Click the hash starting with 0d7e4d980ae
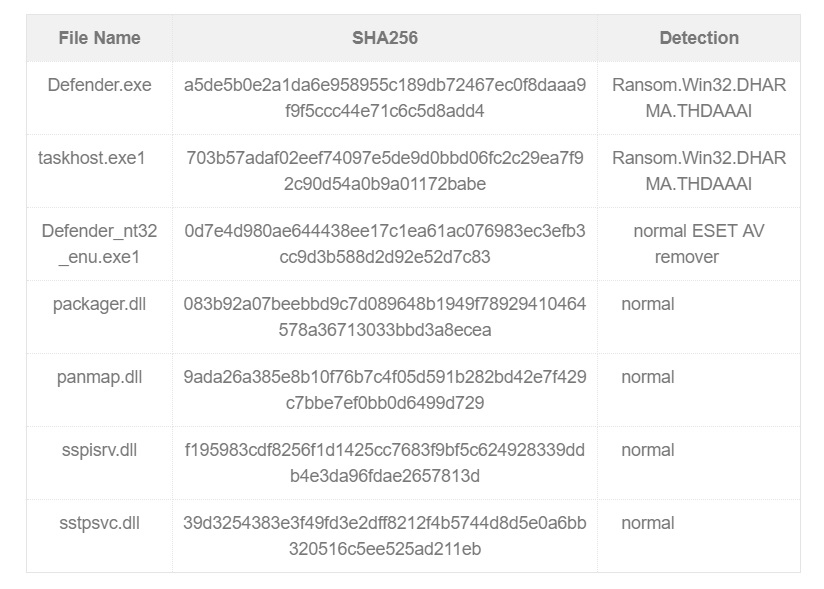This screenshot has width=824, height=589. coord(385,244)
